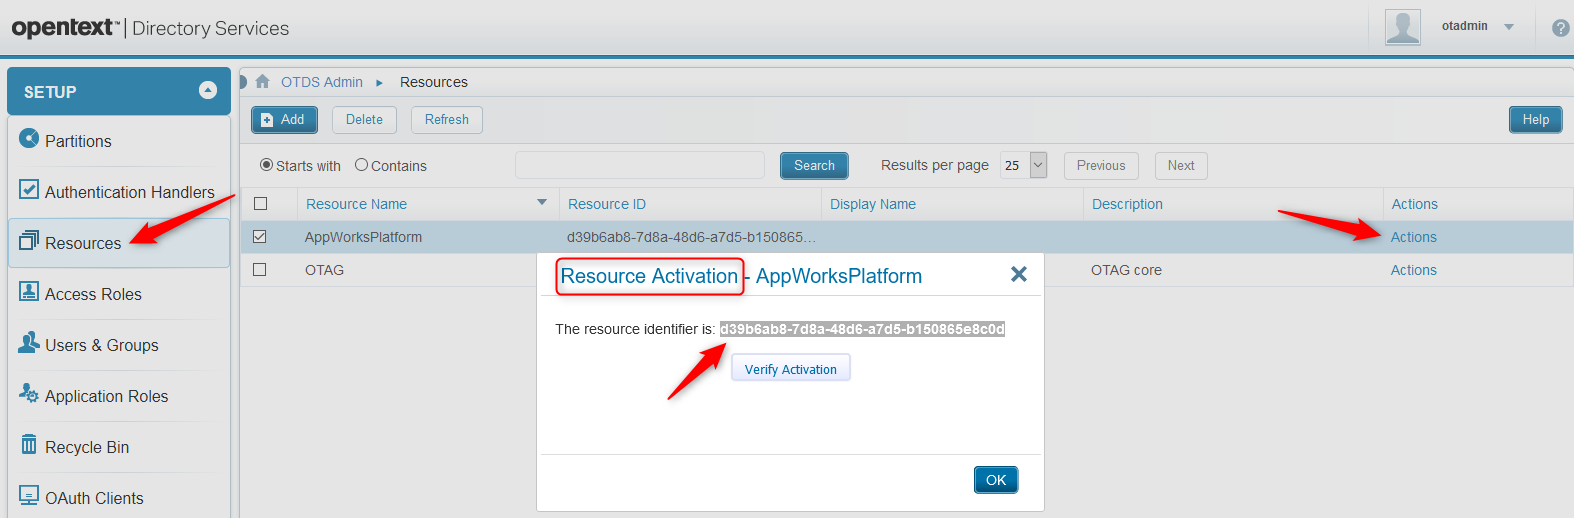Open Actions link for OTAG row

pos(1413,270)
